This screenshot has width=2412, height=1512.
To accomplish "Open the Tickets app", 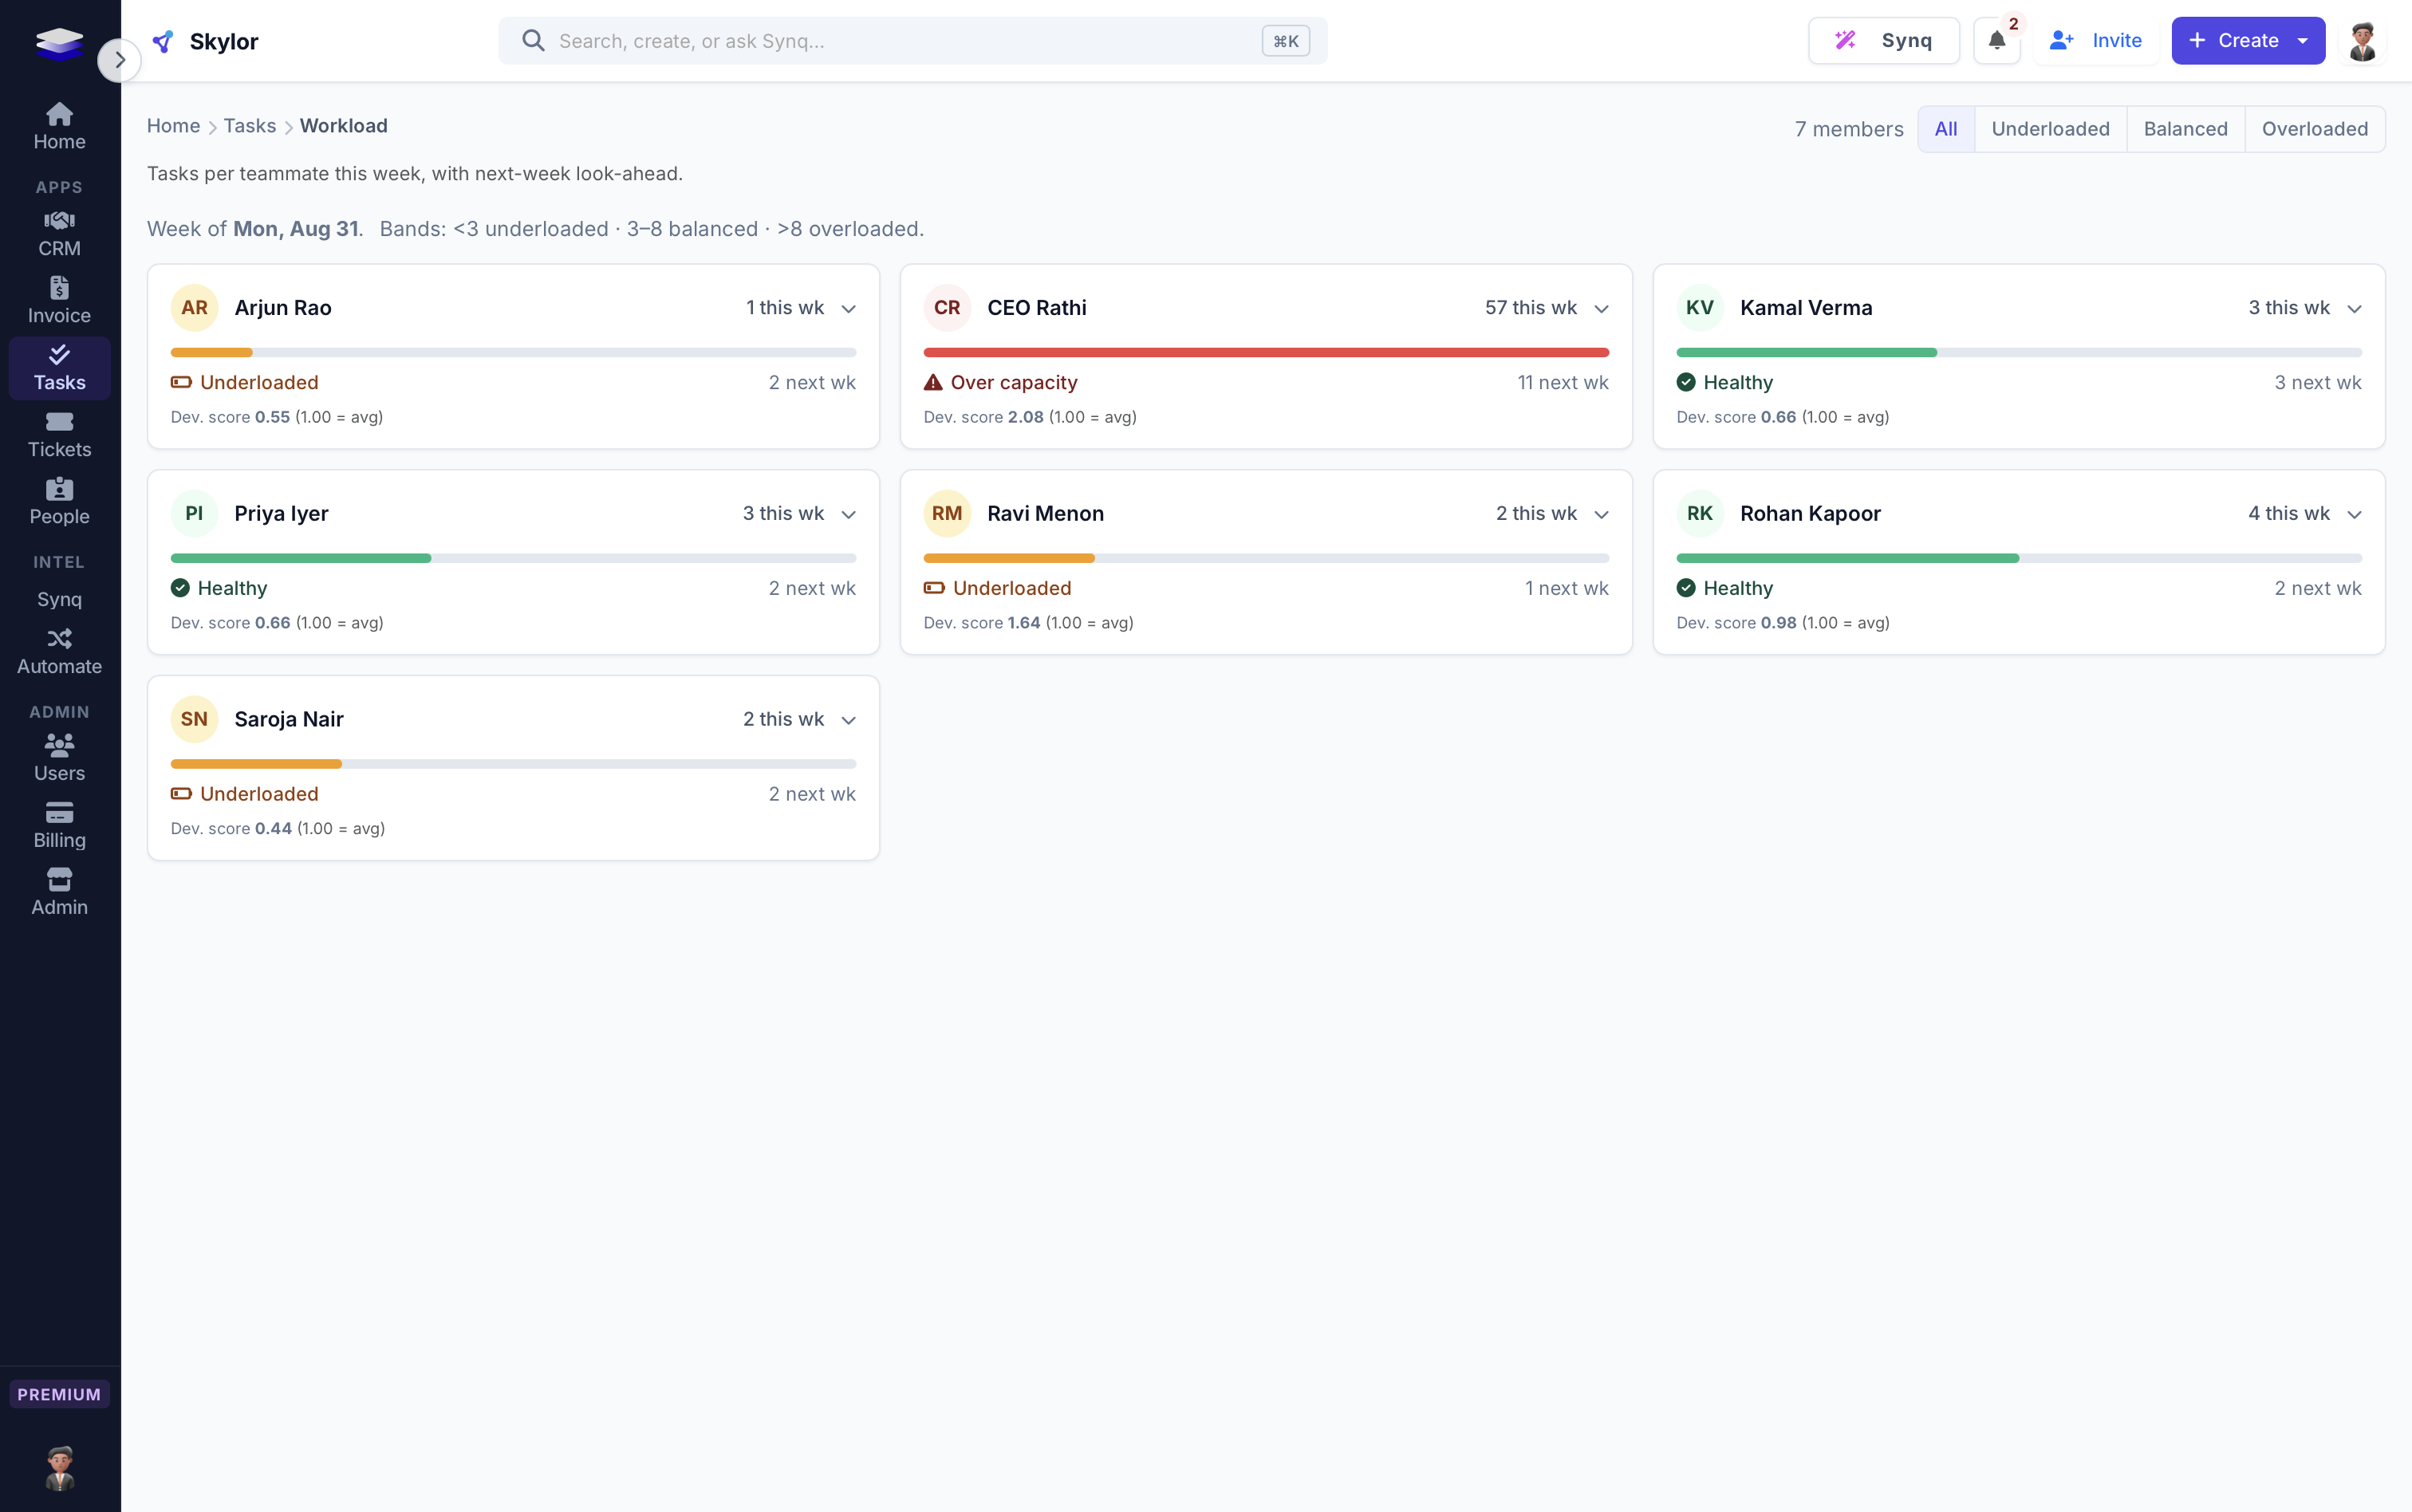I will (x=59, y=435).
